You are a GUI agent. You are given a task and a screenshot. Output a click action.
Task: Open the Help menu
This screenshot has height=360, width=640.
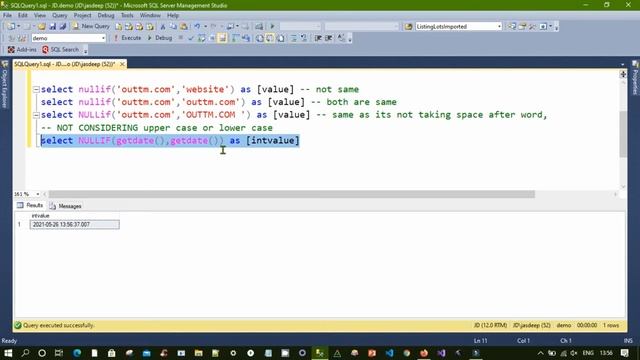[x=173, y=16]
